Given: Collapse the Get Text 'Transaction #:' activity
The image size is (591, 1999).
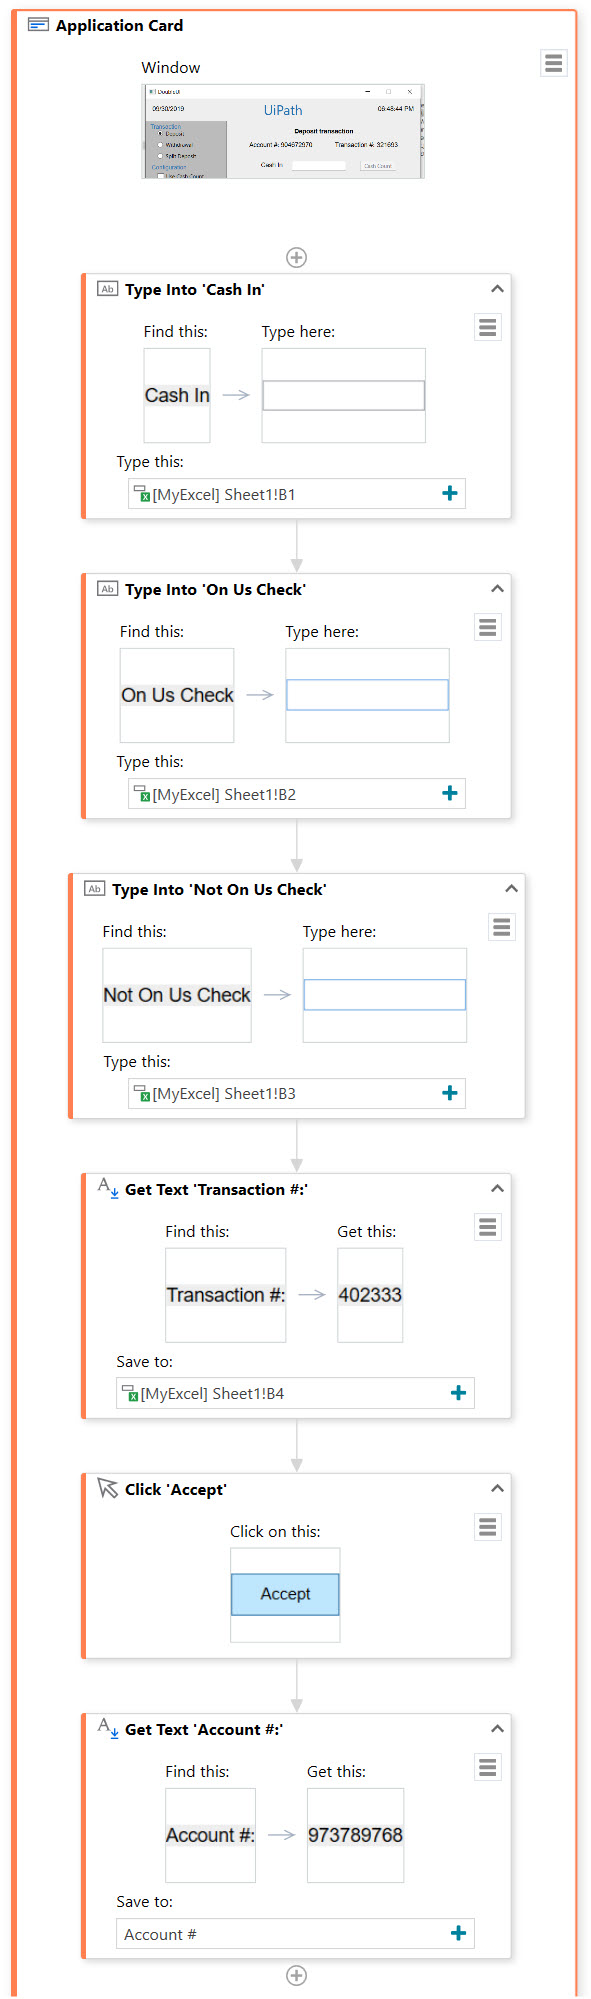Looking at the screenshot, I should tap(497, 1189).
